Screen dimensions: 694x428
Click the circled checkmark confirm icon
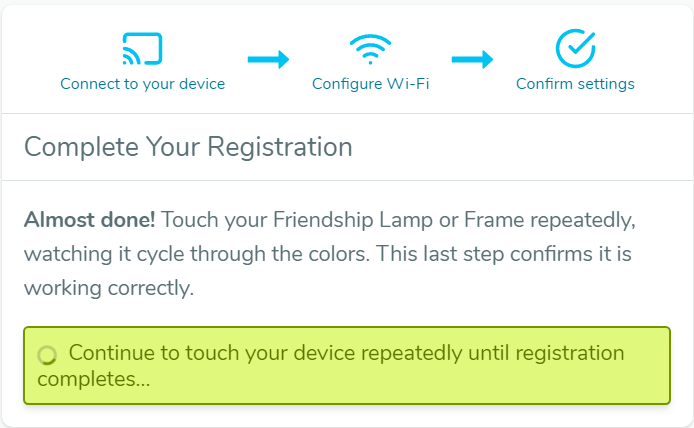click(x=575, y=48)
